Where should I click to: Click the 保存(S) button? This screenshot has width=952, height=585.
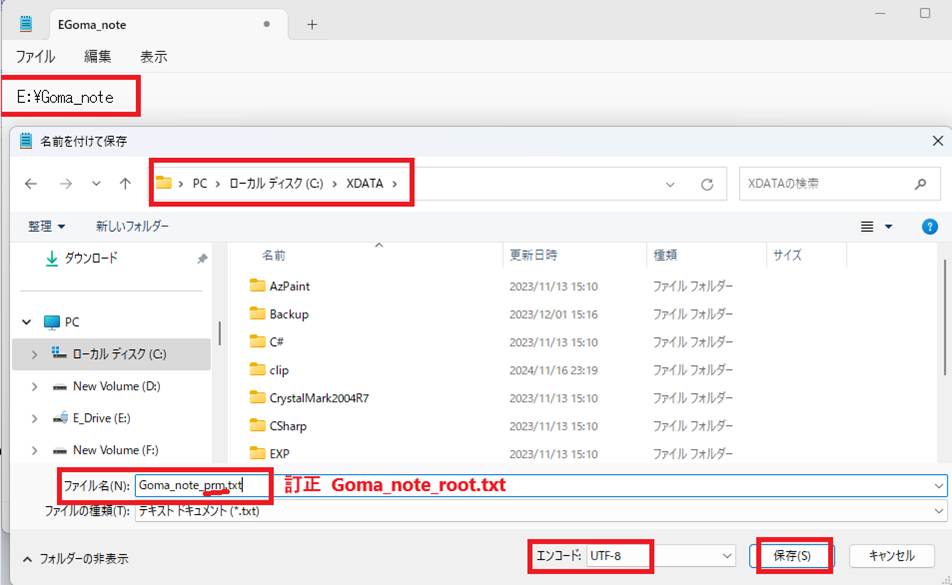tap(792, 555)
